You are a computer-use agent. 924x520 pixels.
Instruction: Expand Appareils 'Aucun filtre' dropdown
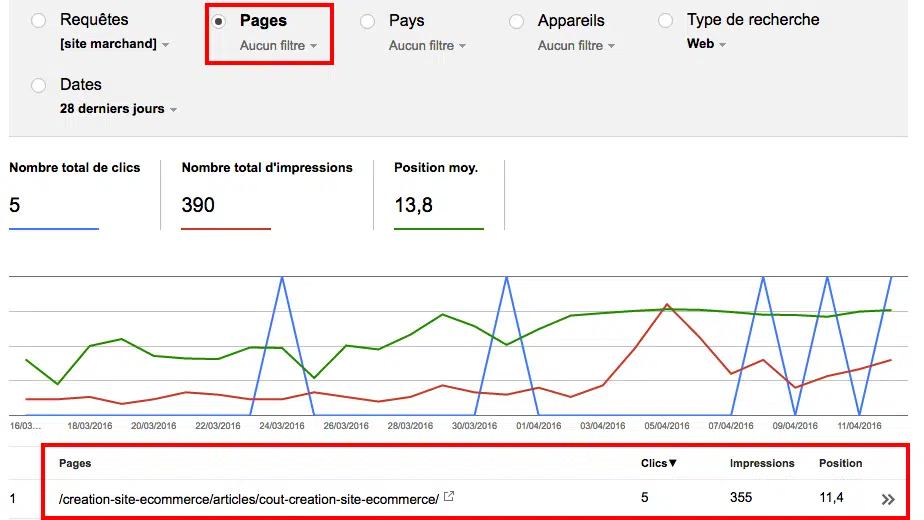click(576, 45)
